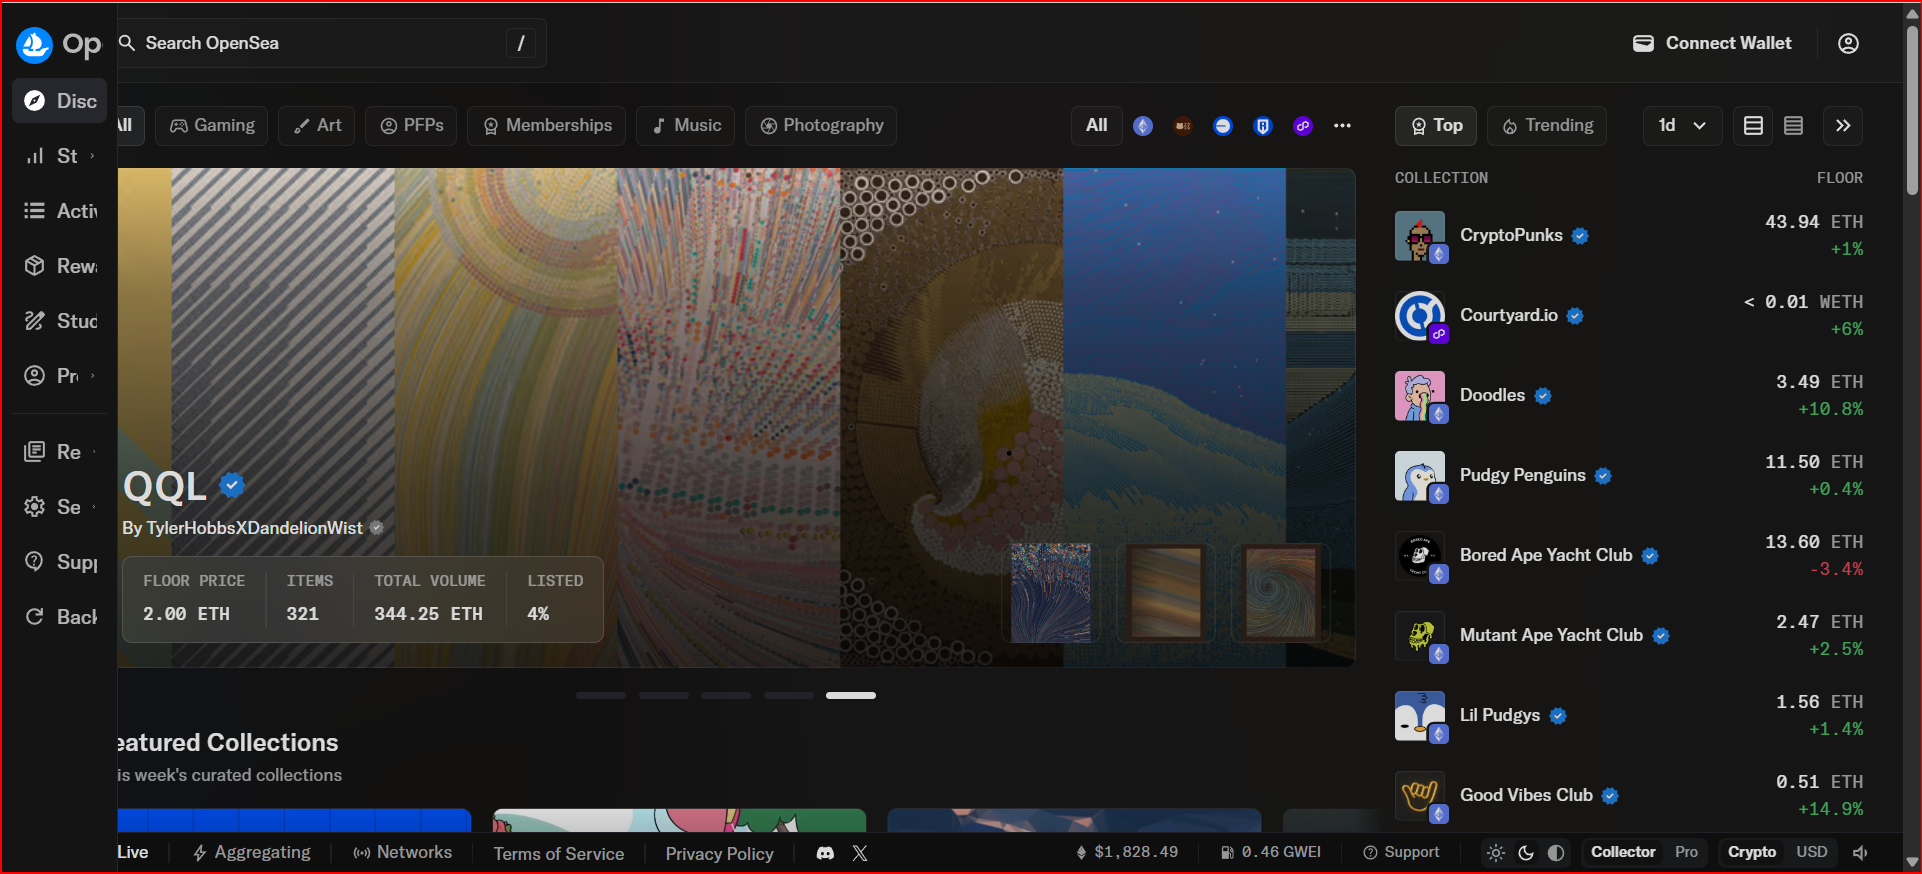Select the fifth active carousel indicator
This screenshot has height=874, width=1922.
pyautogui.click(x=851, y=695)
